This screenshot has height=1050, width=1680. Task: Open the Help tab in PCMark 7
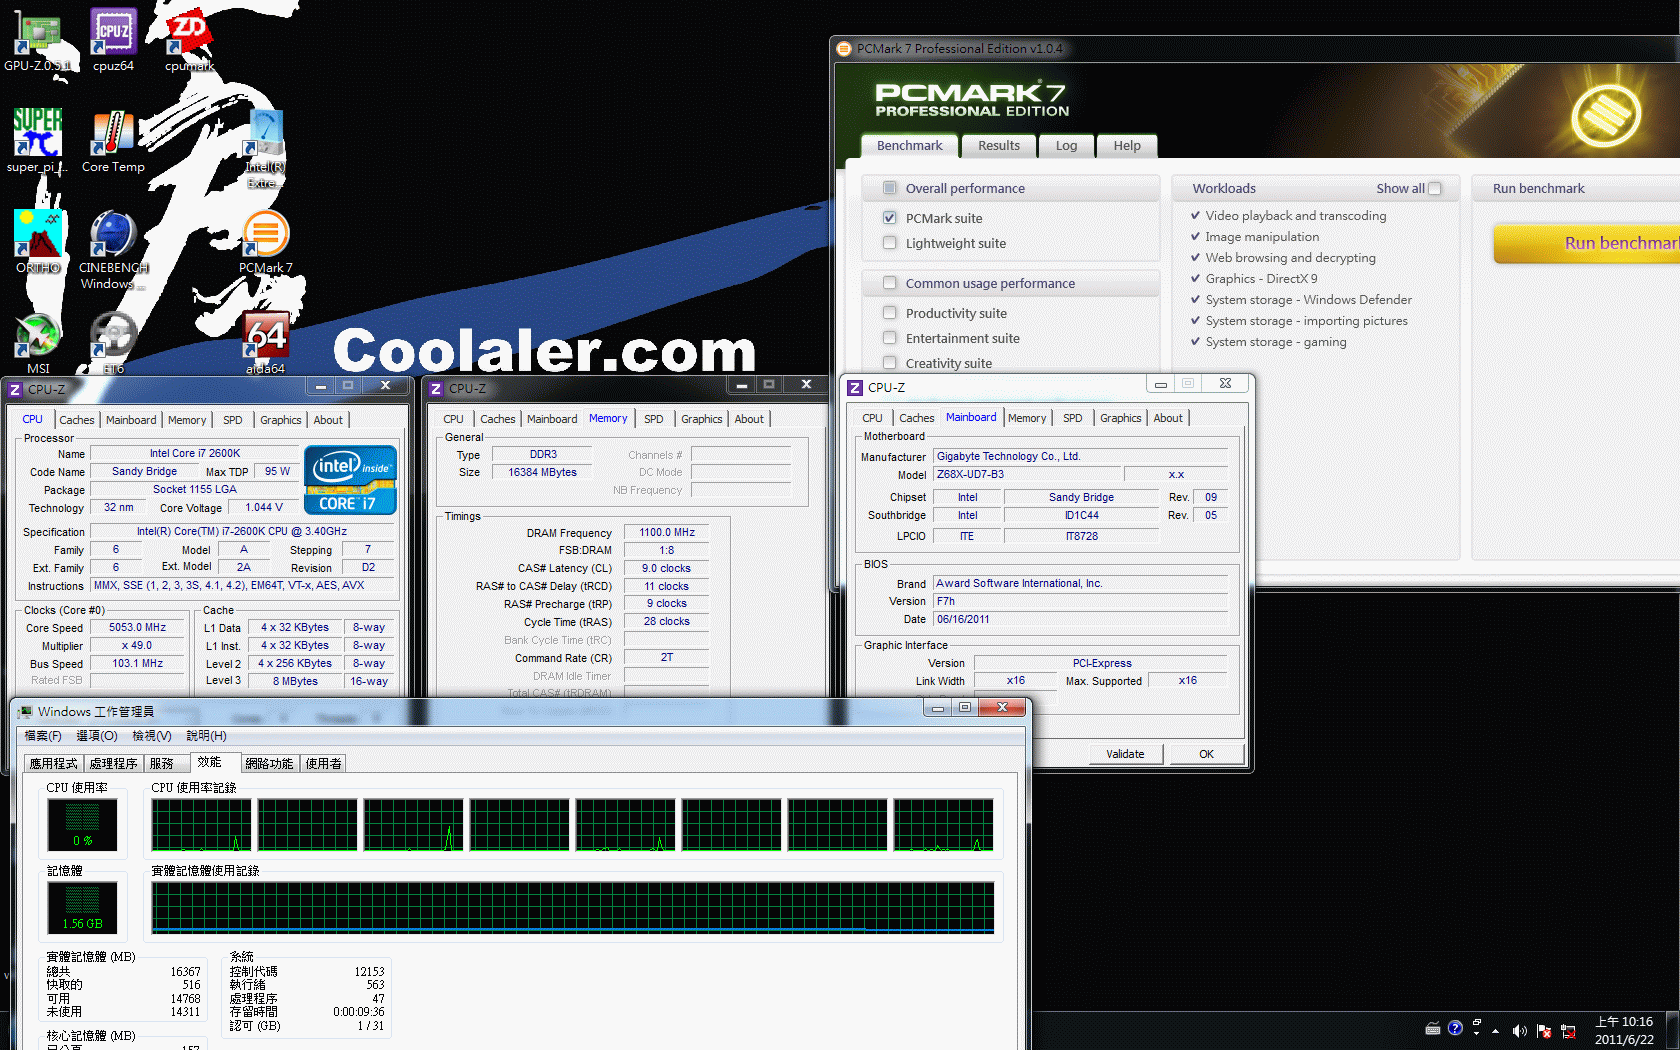pos(1127,146)
